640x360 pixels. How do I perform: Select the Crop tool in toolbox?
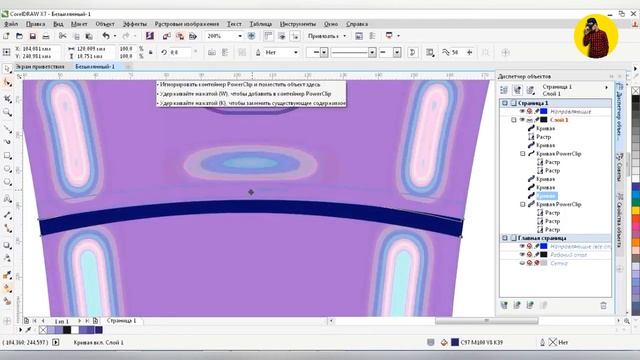tap(7, 98)
